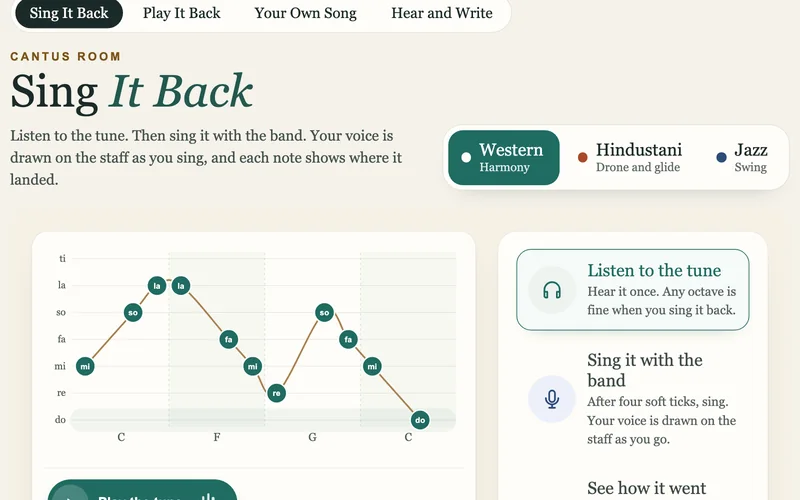Viewport: 800px width, 500px height.
Task: Click the equalizer bars icon on the play button
Action: [x=208, y=496]
